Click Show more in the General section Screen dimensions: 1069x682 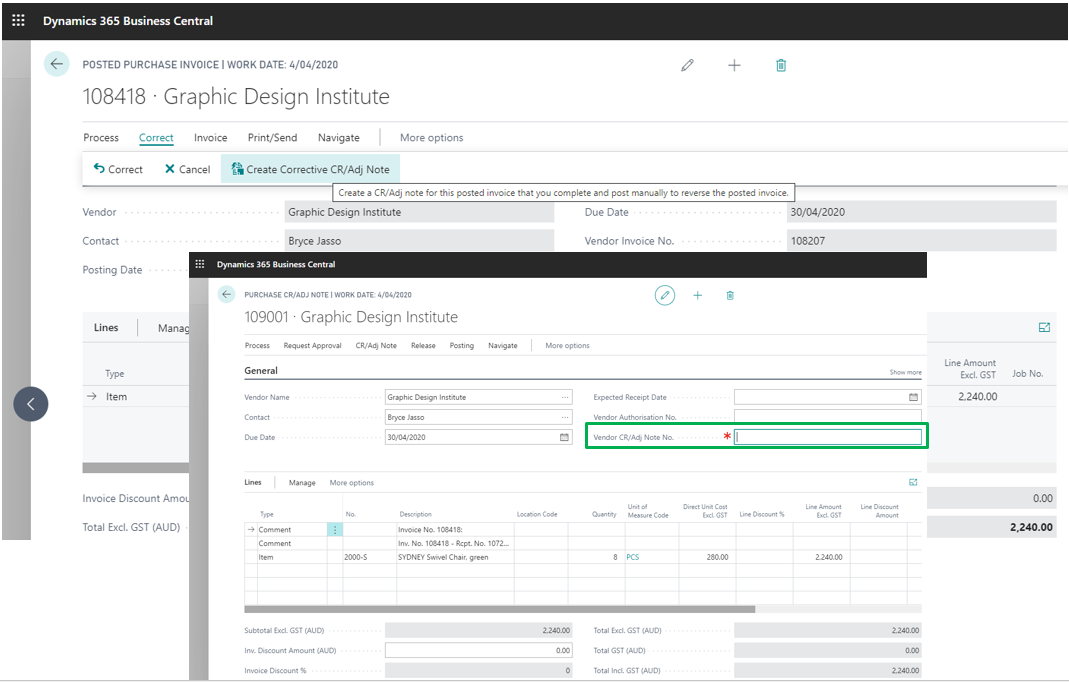point(905,372)
